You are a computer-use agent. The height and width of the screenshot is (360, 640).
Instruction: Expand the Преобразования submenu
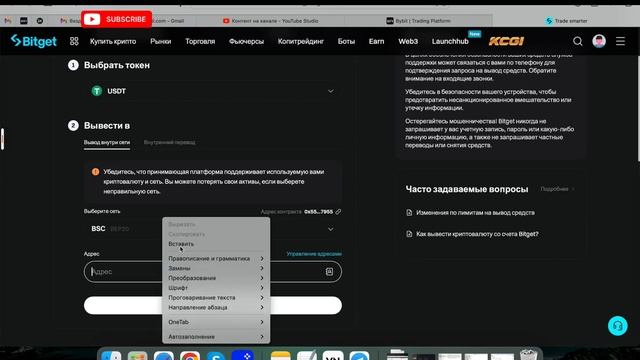click(x=216, y=278)
